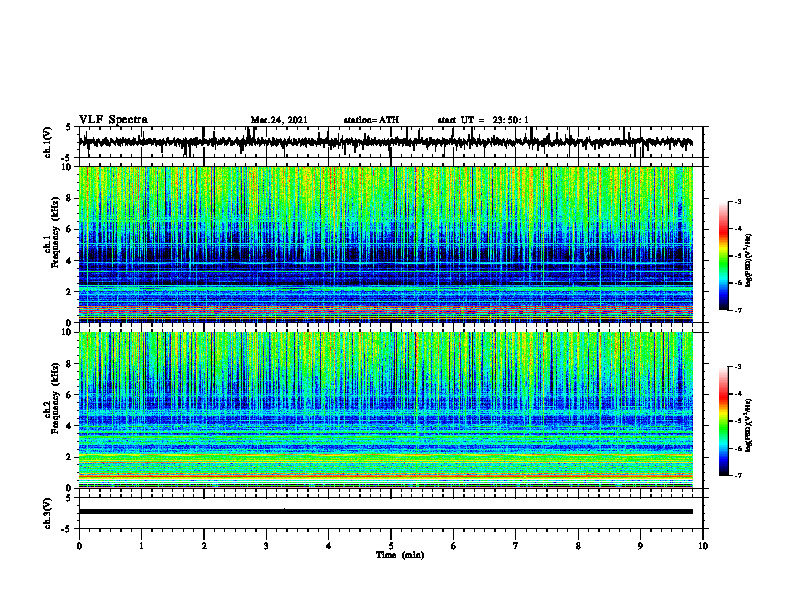Click the '6' kHz tick of ch.2 spectrogram
Viewport: 792px width, 612px height.
tap(71, 395)
